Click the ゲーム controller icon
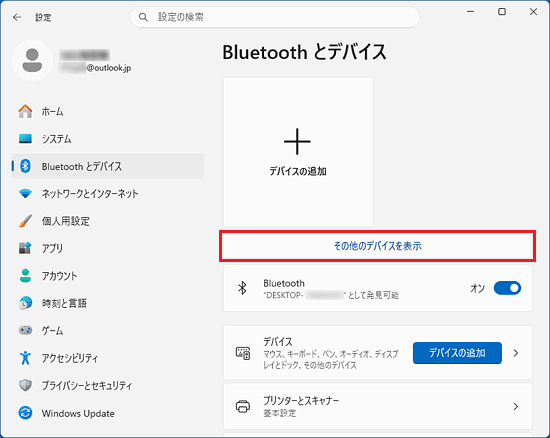 coord(25,330)
